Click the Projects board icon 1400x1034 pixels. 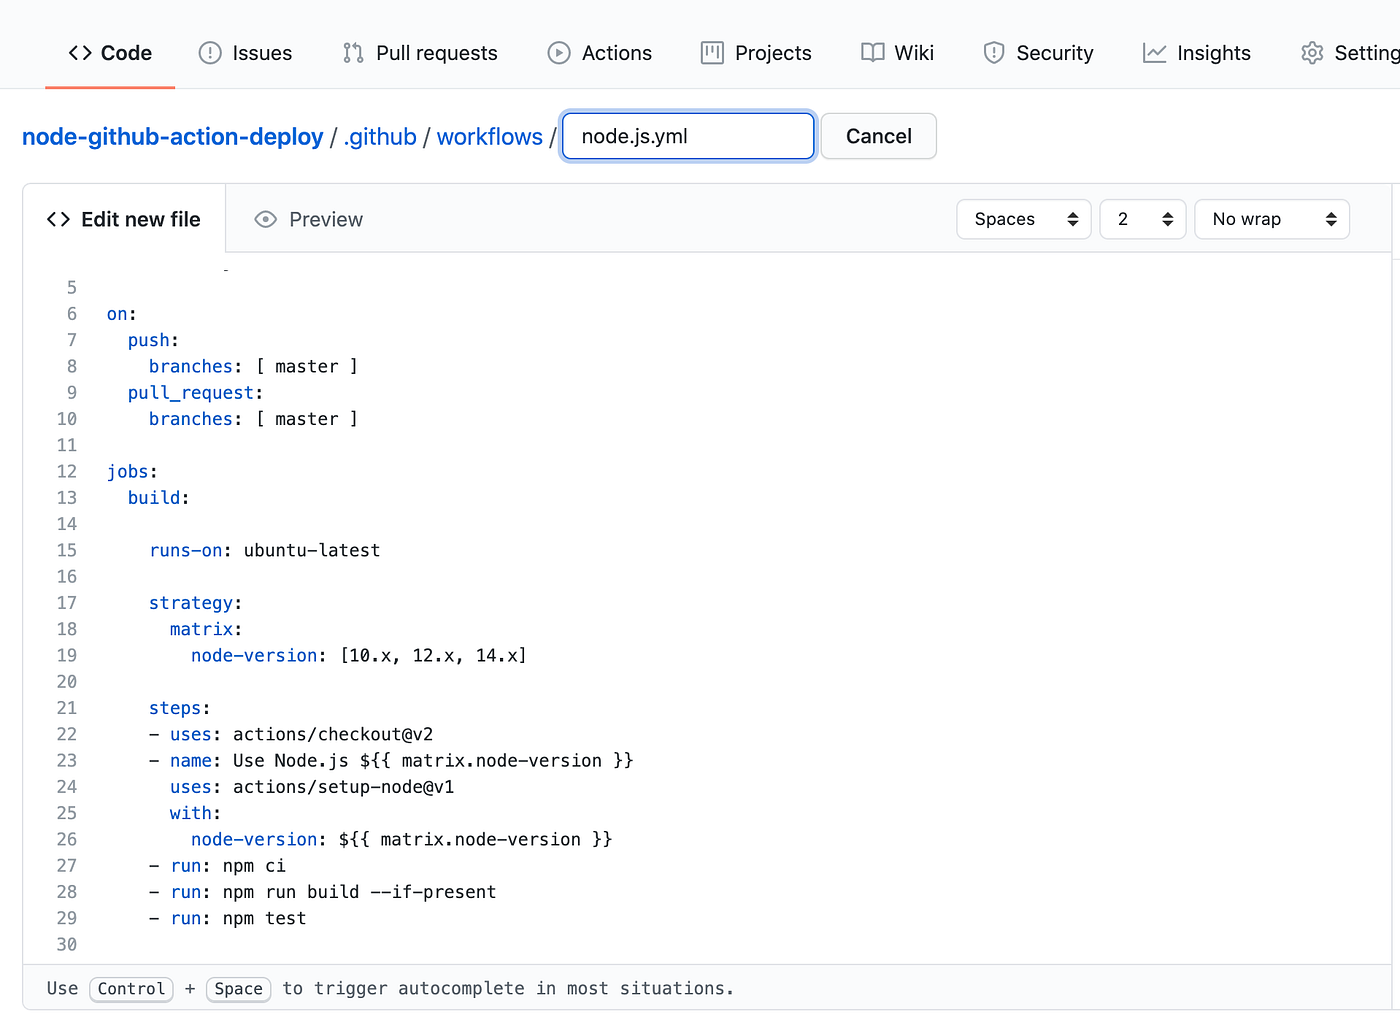coord(711,52)
